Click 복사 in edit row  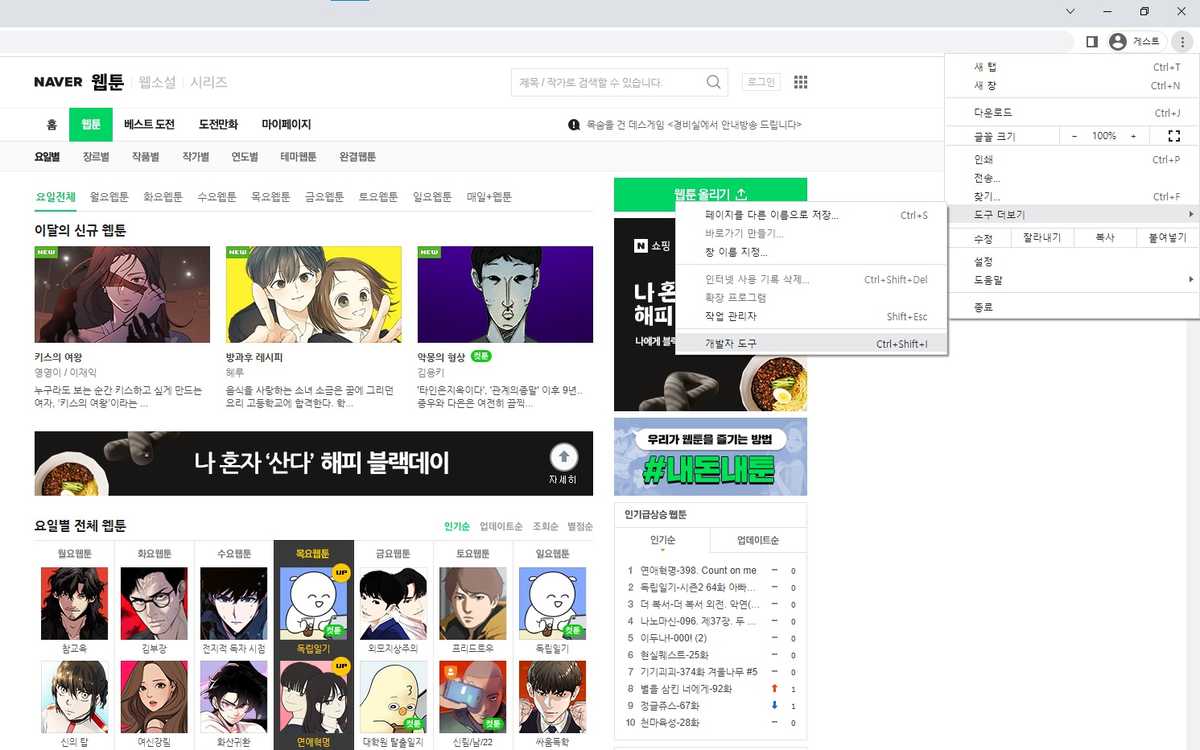click(x=1105, y=238)
